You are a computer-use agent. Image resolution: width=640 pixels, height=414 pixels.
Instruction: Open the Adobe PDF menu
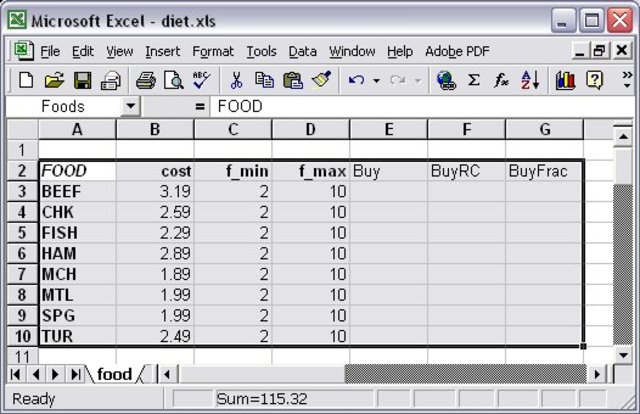point(457,51)
